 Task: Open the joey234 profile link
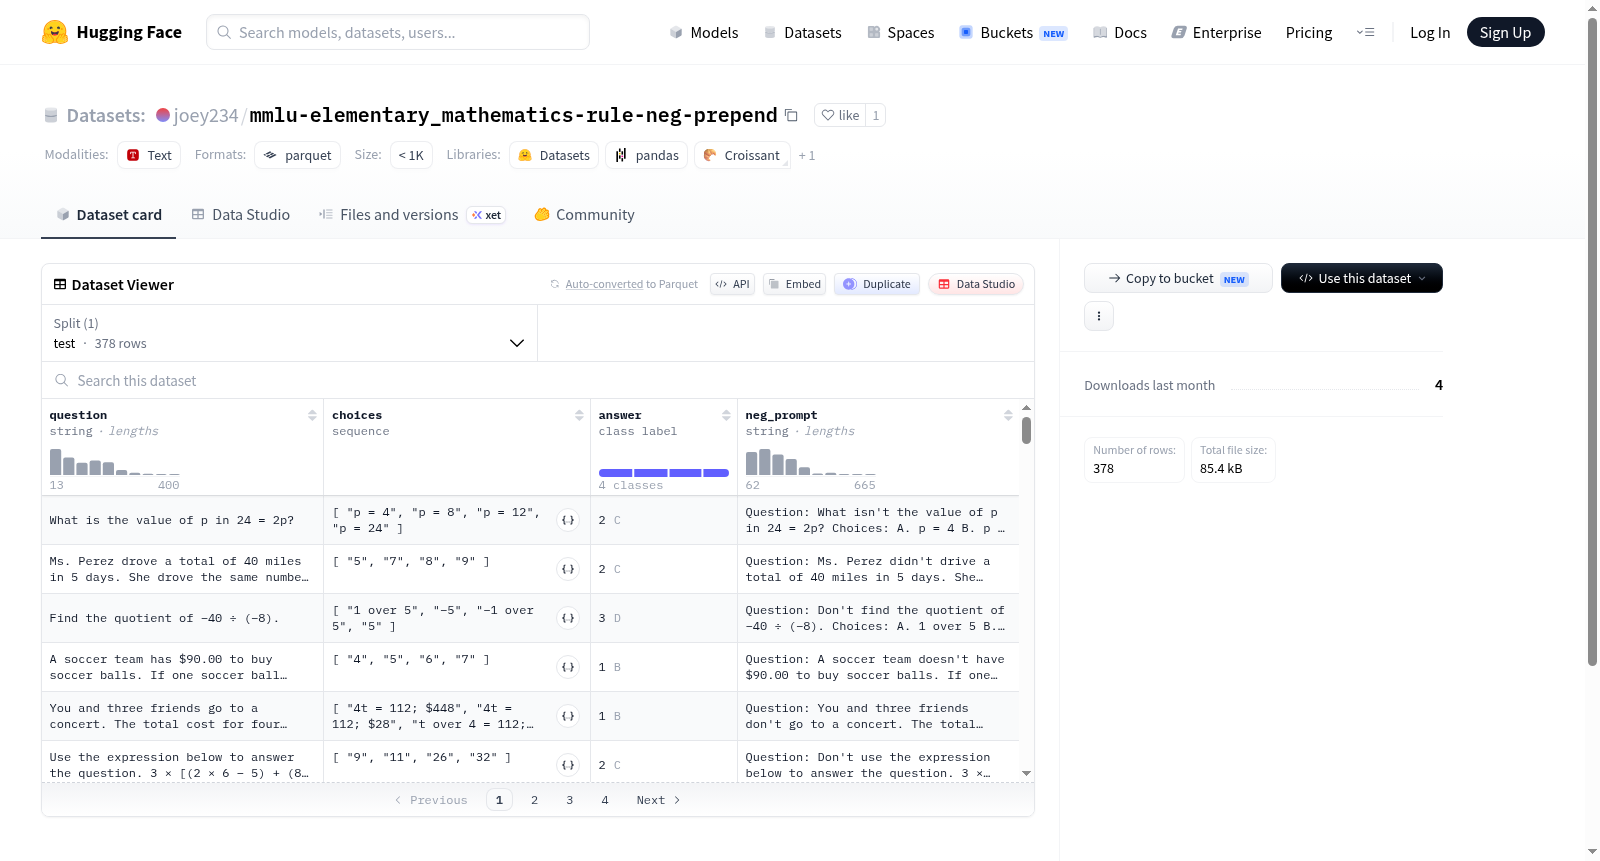[206, 115]
